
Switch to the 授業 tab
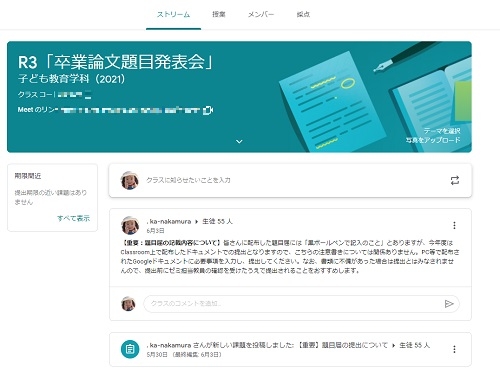click(x=219, y=14)
